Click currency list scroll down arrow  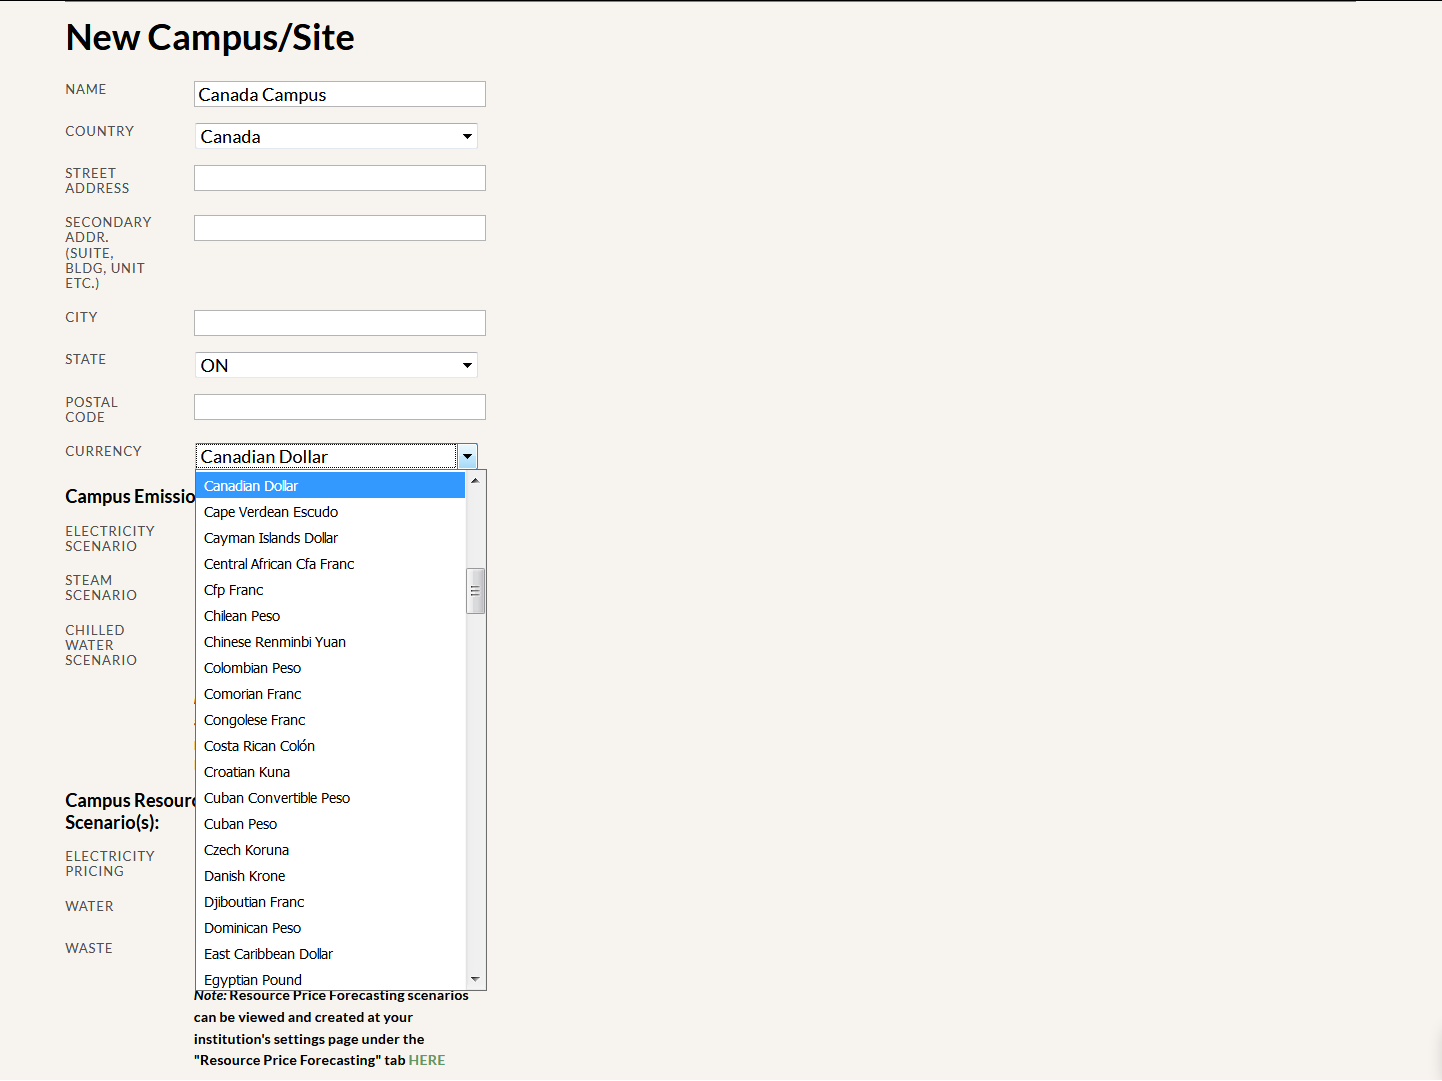pyautogui.click(x=475, y=979)
